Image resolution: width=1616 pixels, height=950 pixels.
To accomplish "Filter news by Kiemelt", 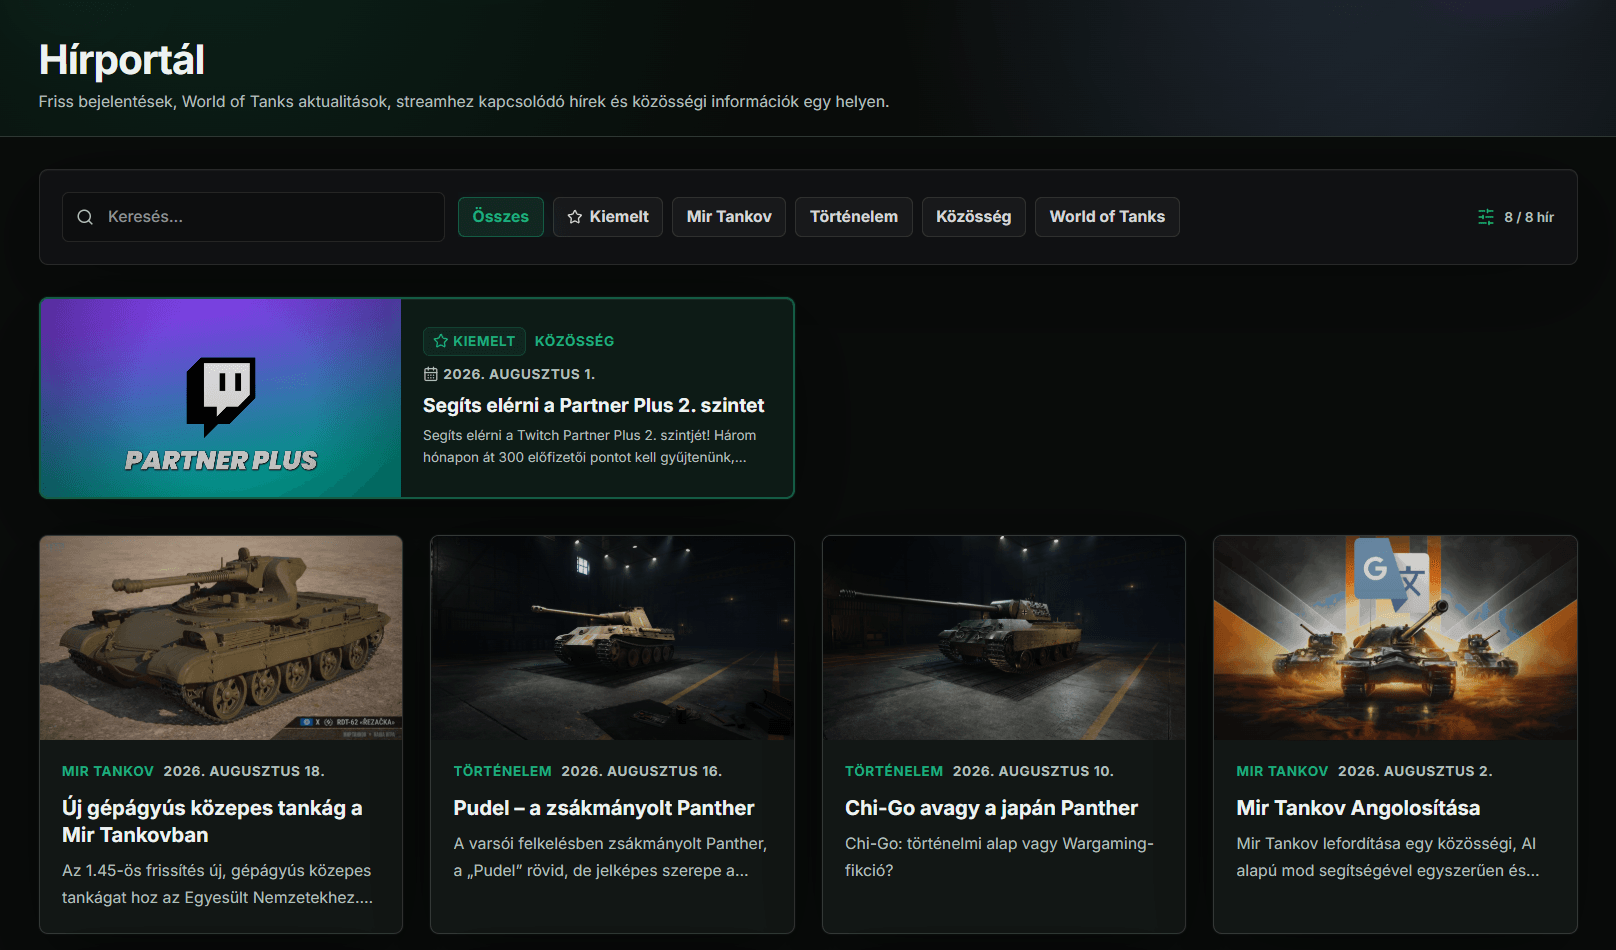I will (608, 217).
